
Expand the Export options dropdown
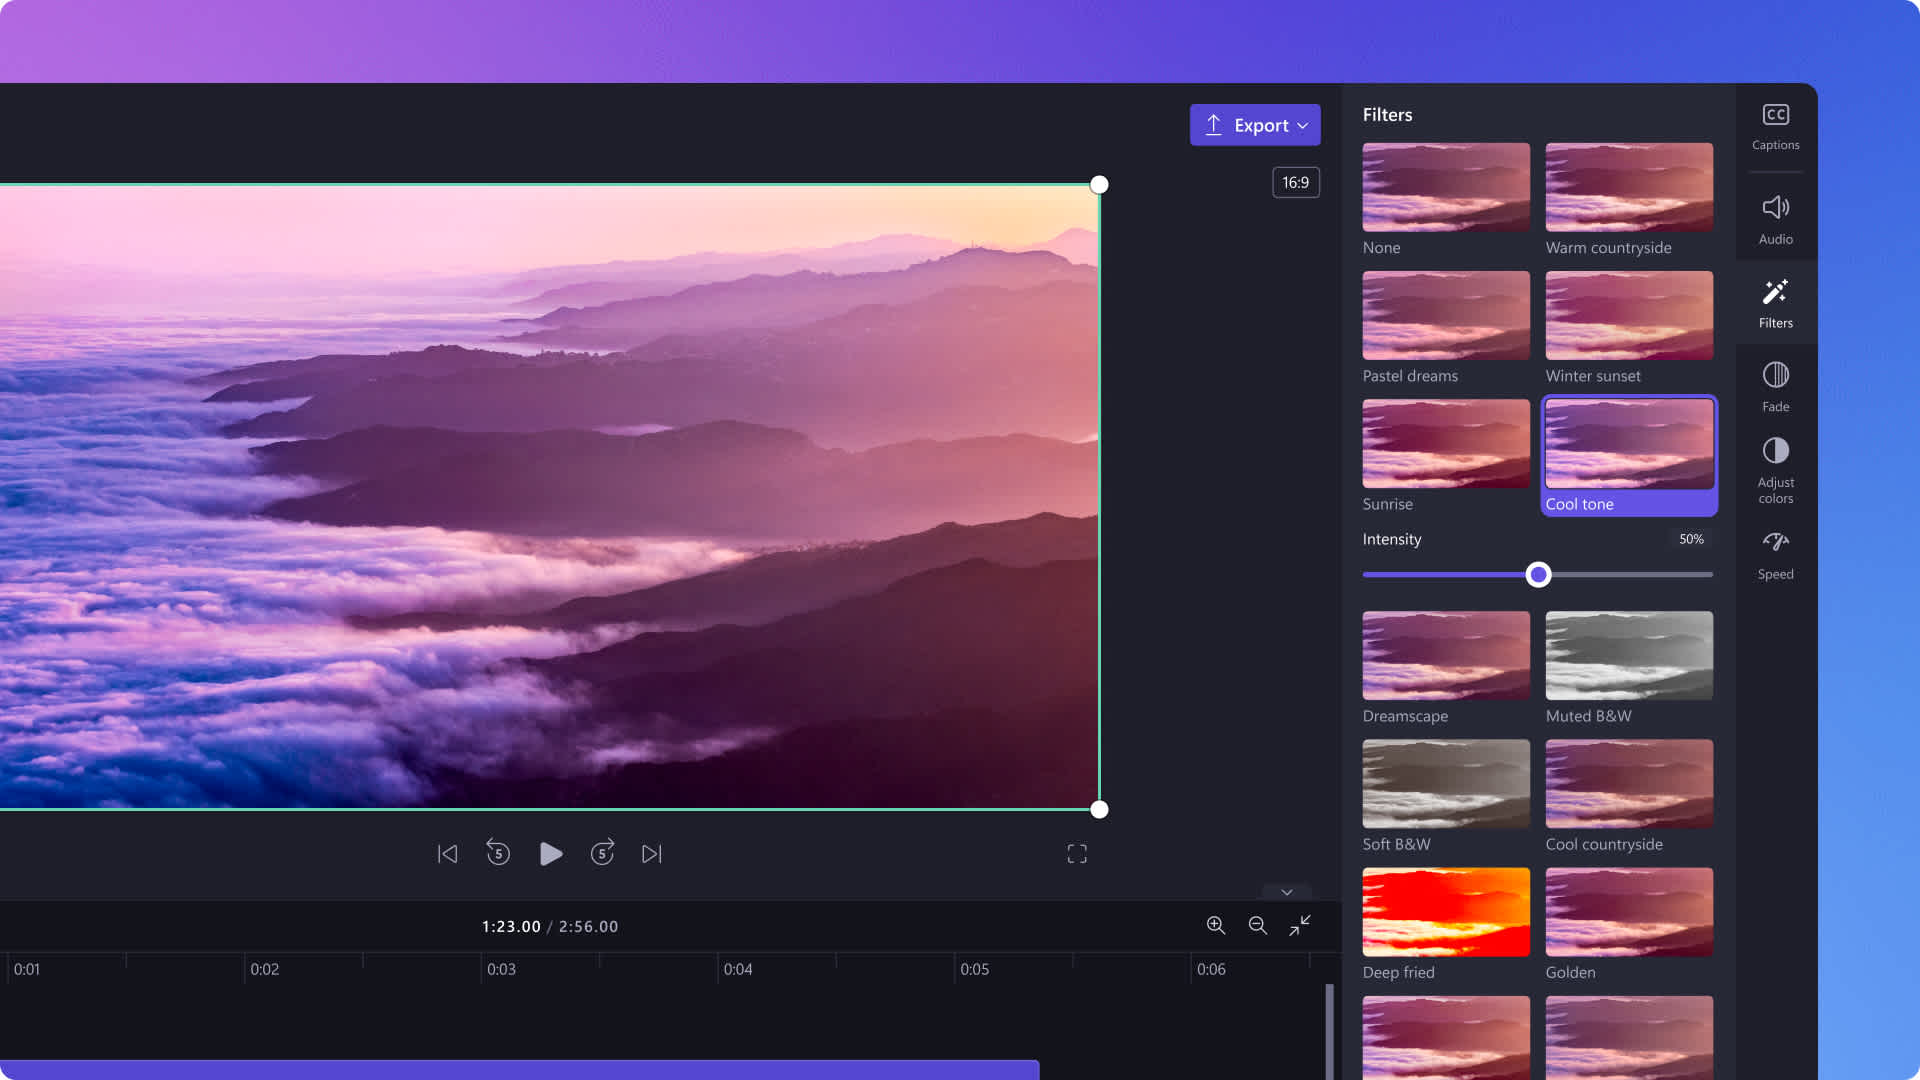1303,125
